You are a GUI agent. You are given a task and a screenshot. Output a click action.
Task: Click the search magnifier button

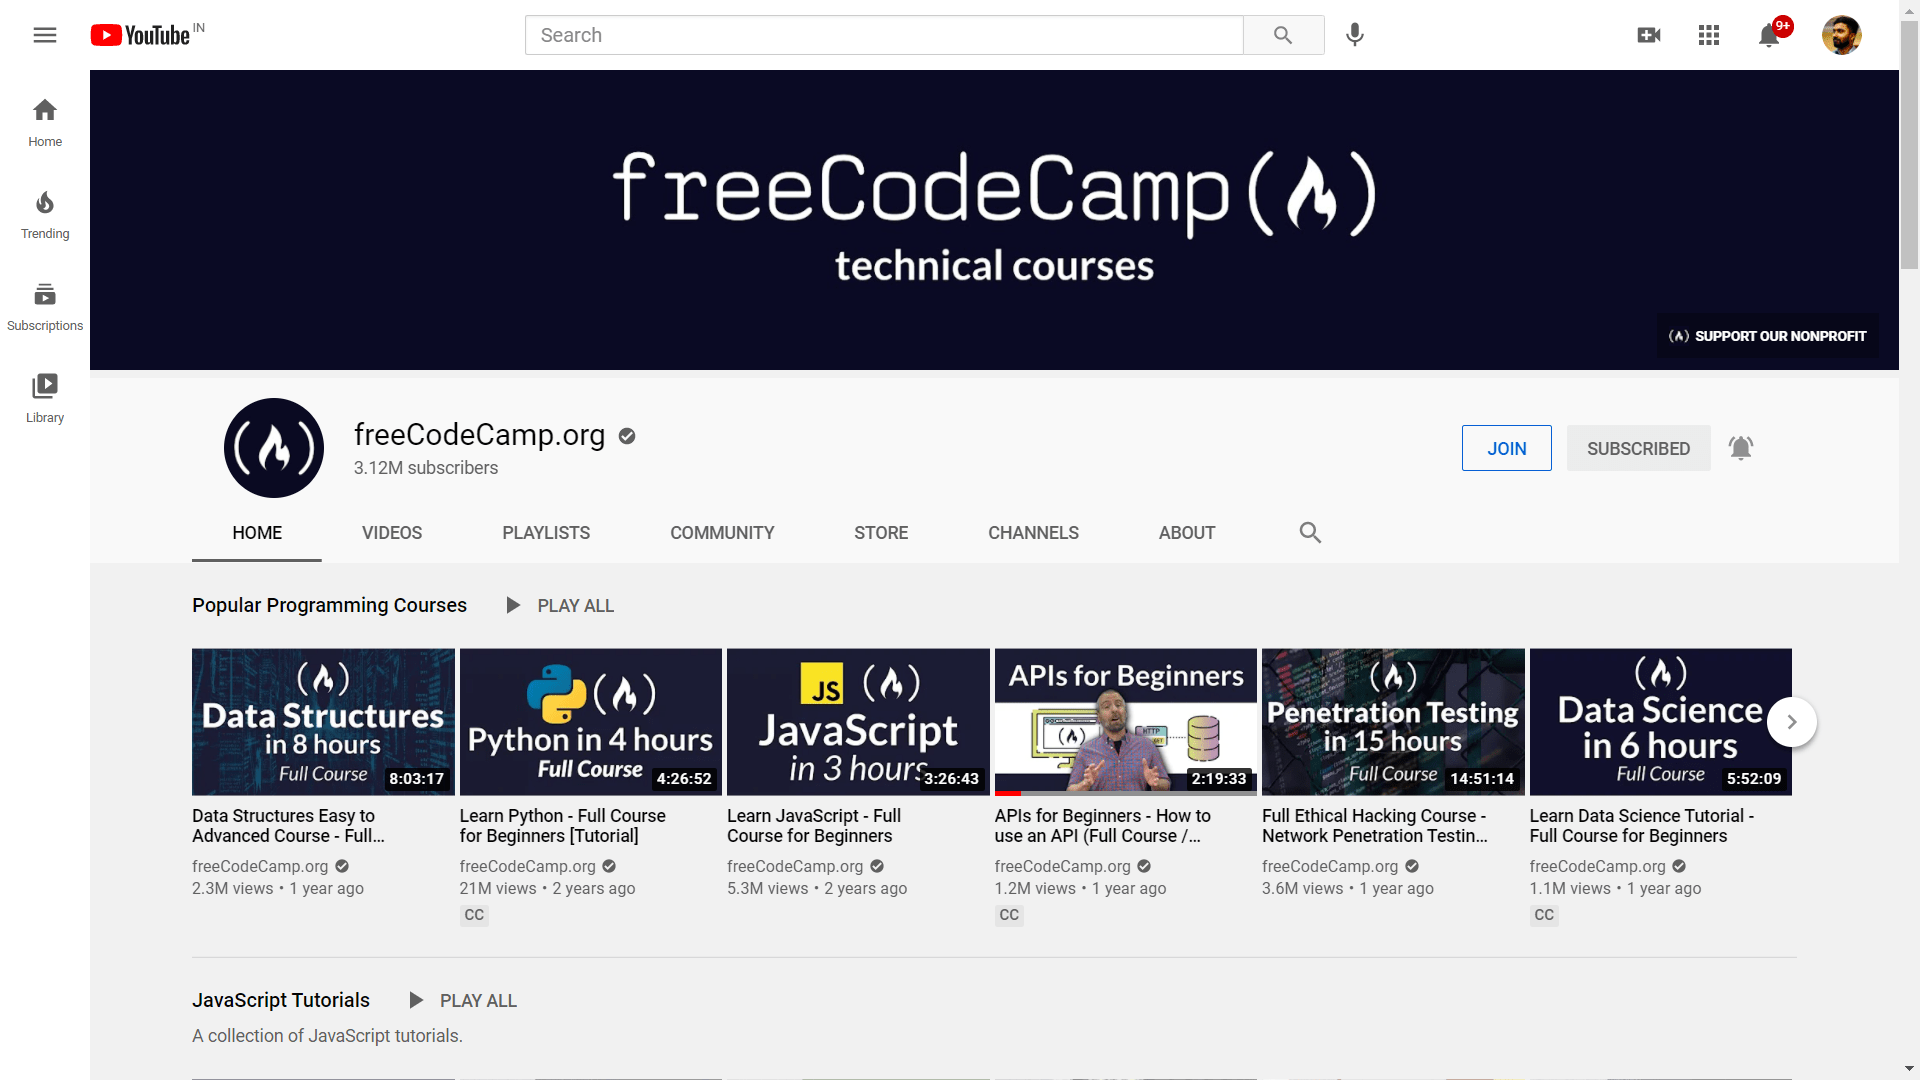click(x=1283, y=35)
